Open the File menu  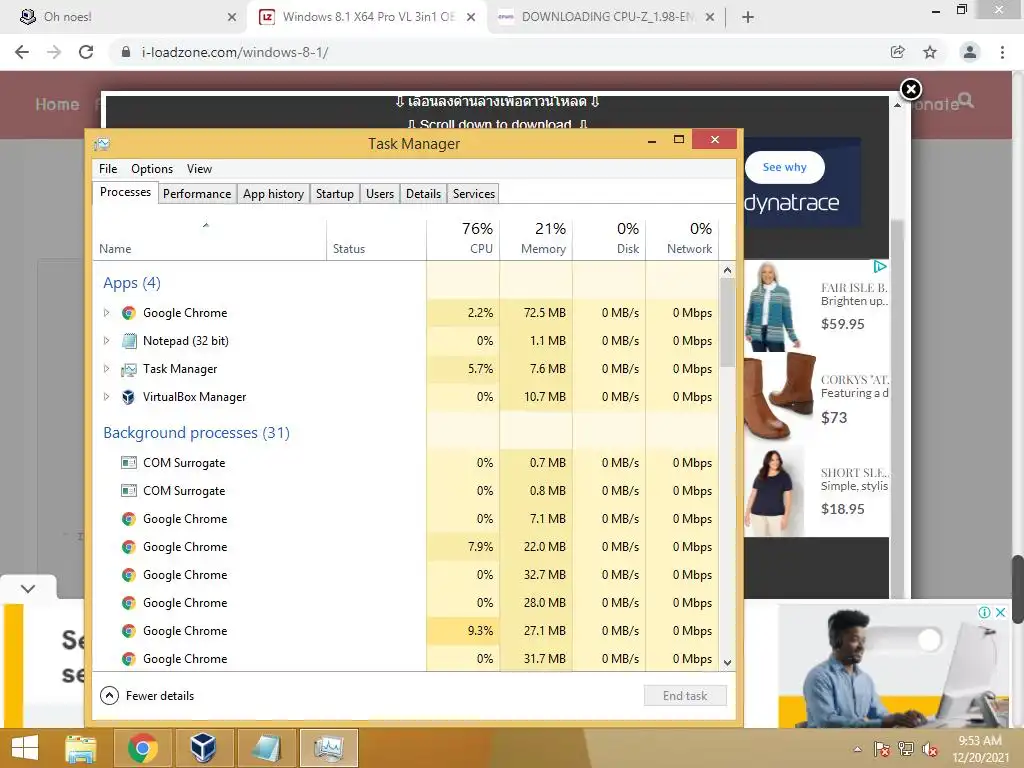[x=108, y=168]
